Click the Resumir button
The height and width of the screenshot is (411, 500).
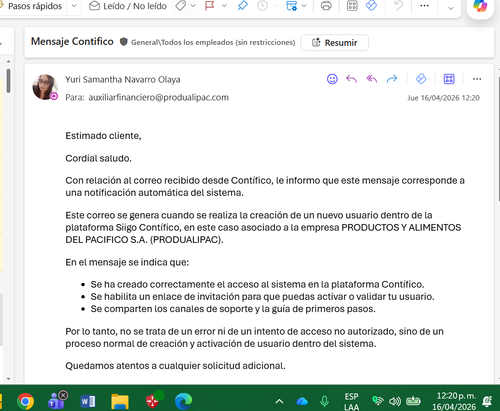coord(335,43)
